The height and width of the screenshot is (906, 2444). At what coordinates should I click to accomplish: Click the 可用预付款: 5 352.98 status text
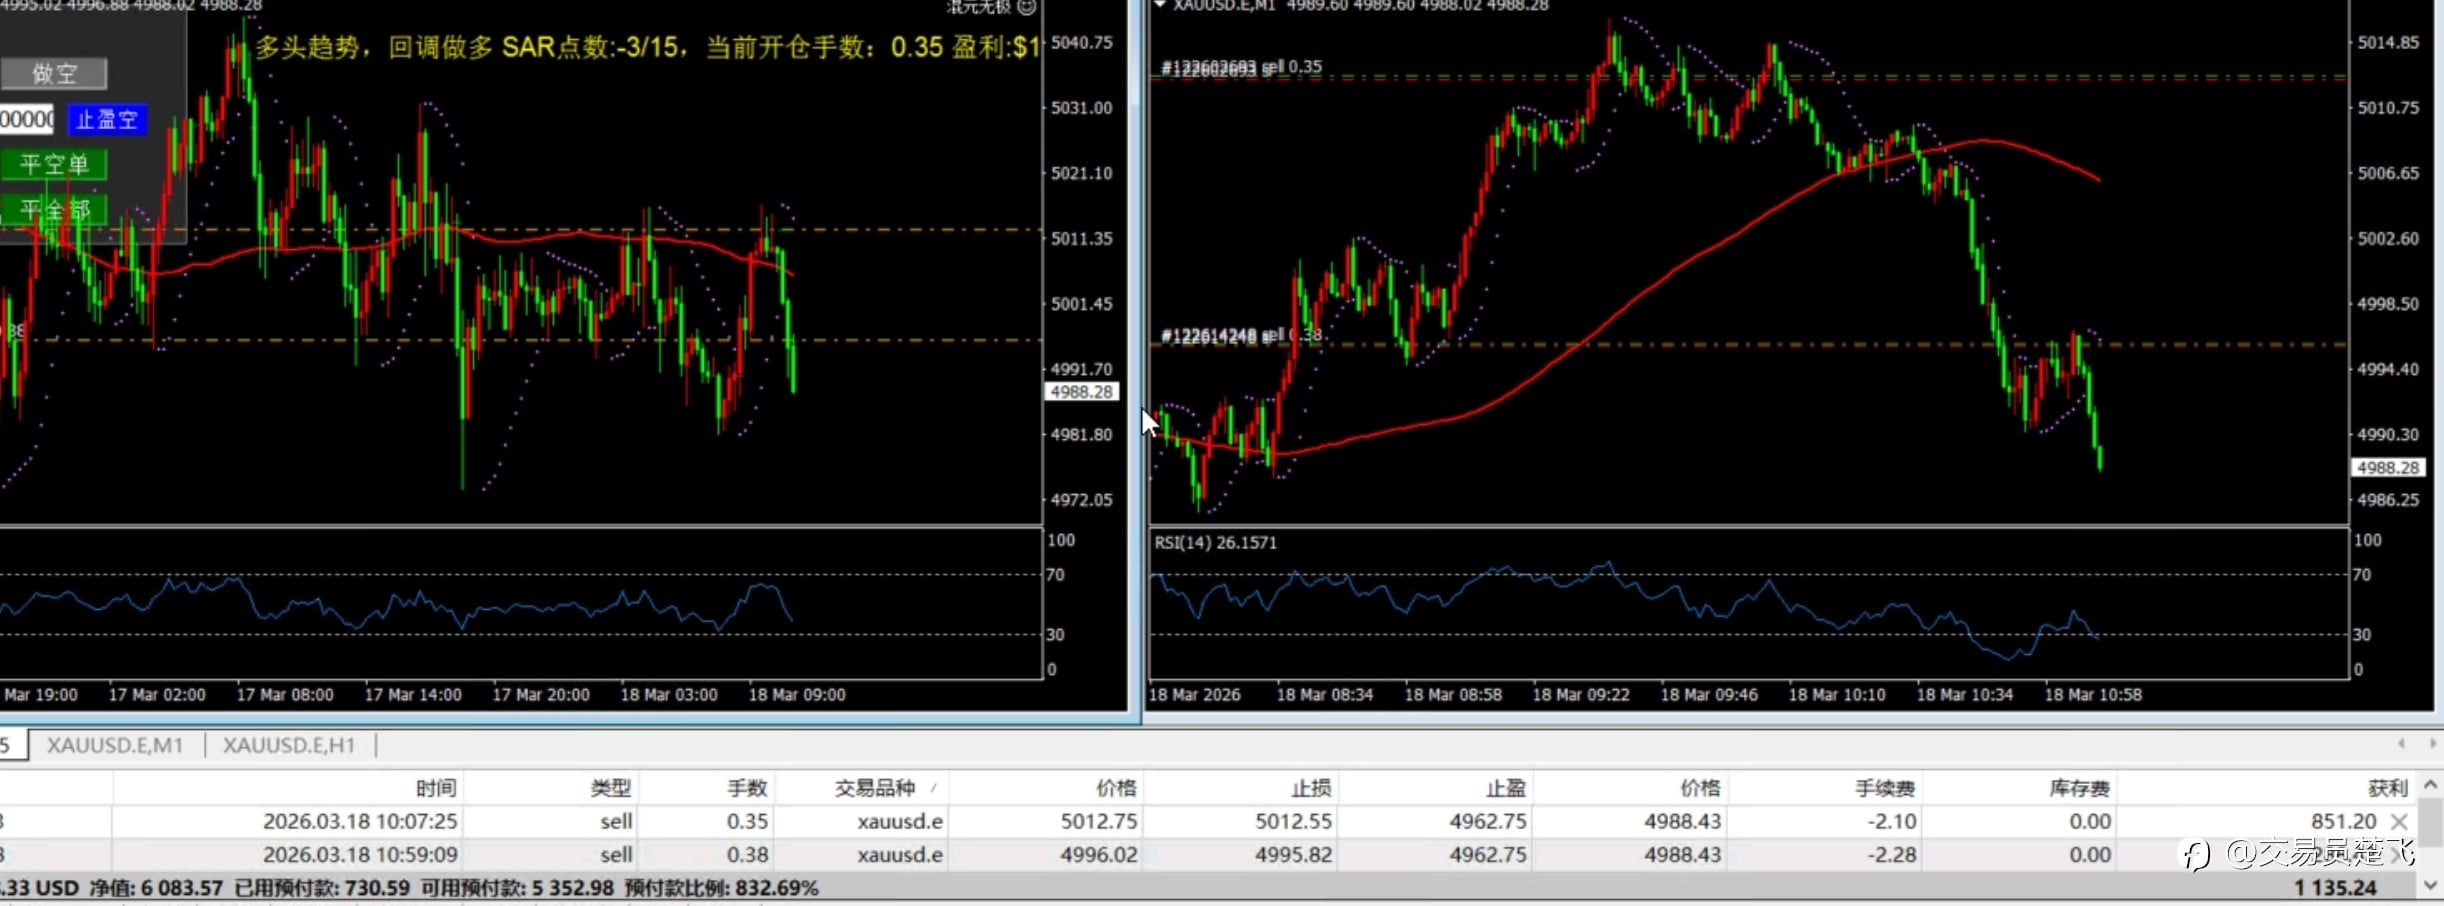tap(517, 887)
